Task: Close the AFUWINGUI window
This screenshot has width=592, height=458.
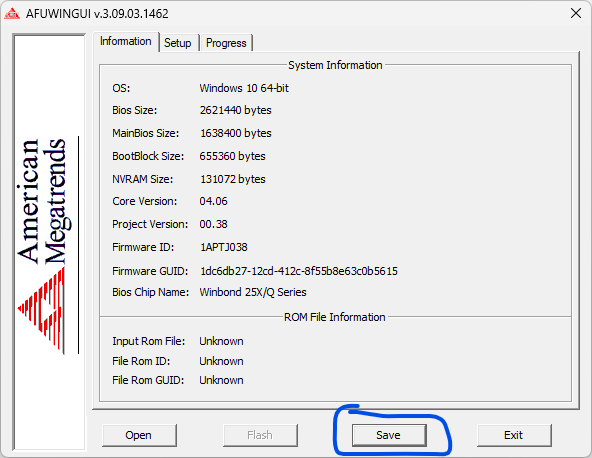Action: click(576, 14)
